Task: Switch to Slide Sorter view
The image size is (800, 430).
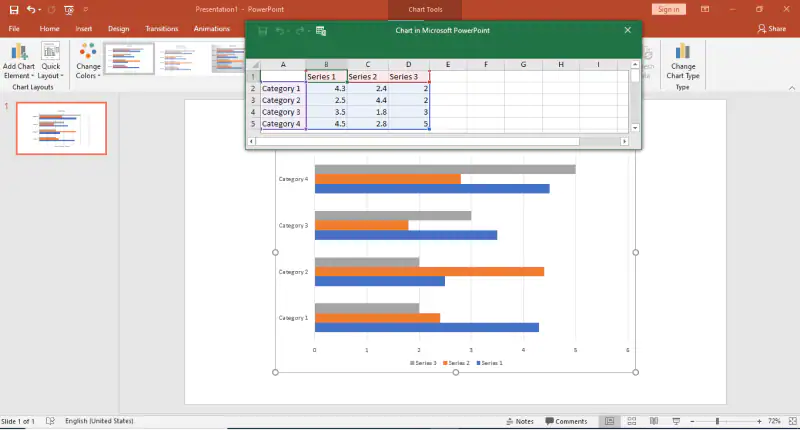Action: (632, 421)
